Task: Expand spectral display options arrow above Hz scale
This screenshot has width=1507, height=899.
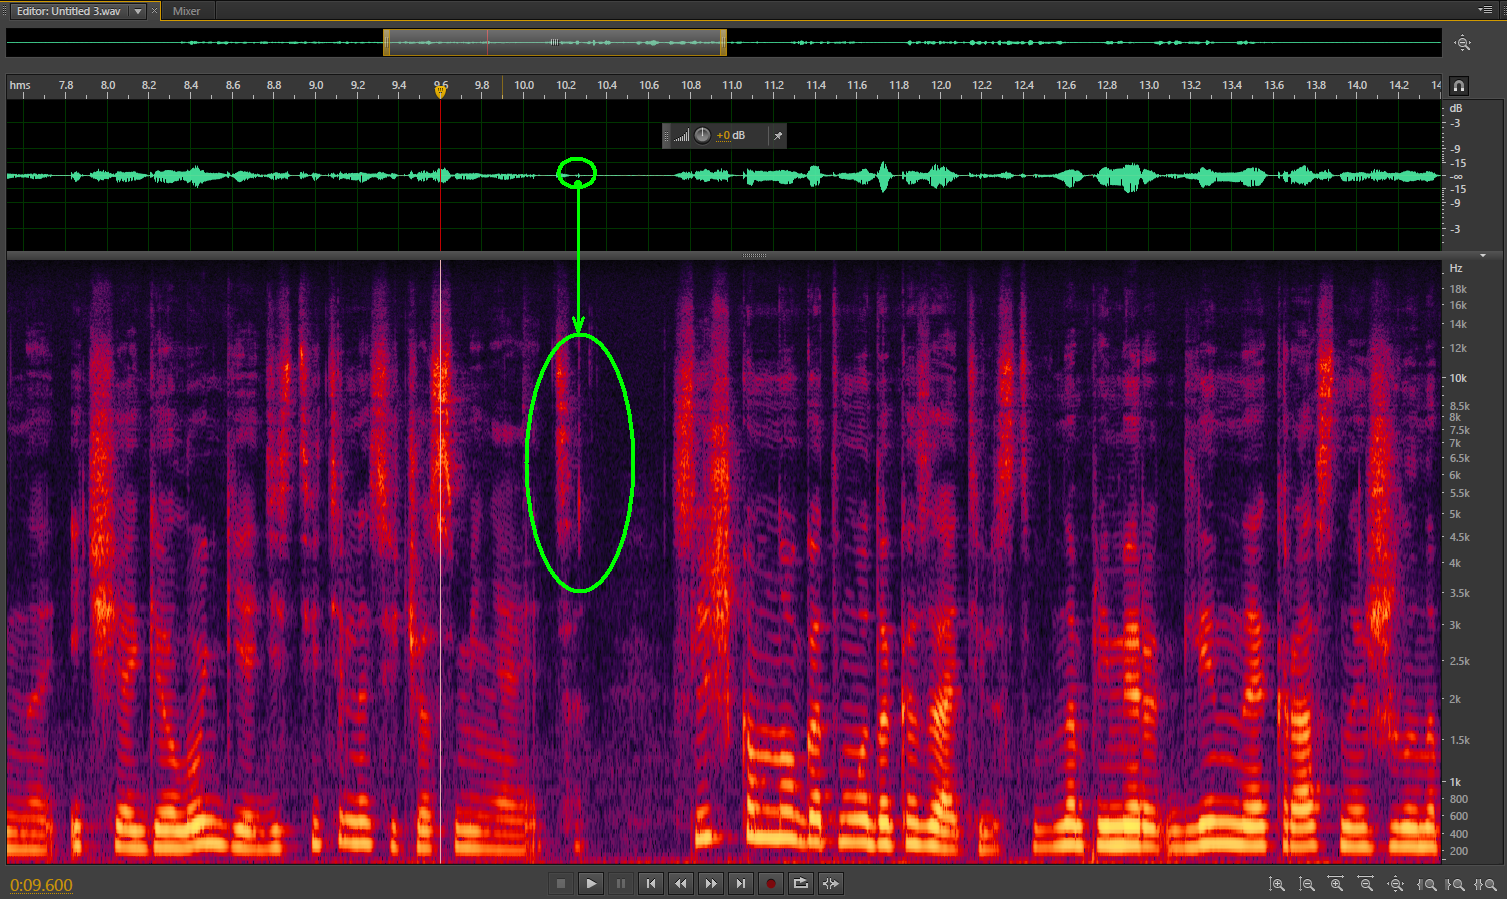Action: 1483,256
